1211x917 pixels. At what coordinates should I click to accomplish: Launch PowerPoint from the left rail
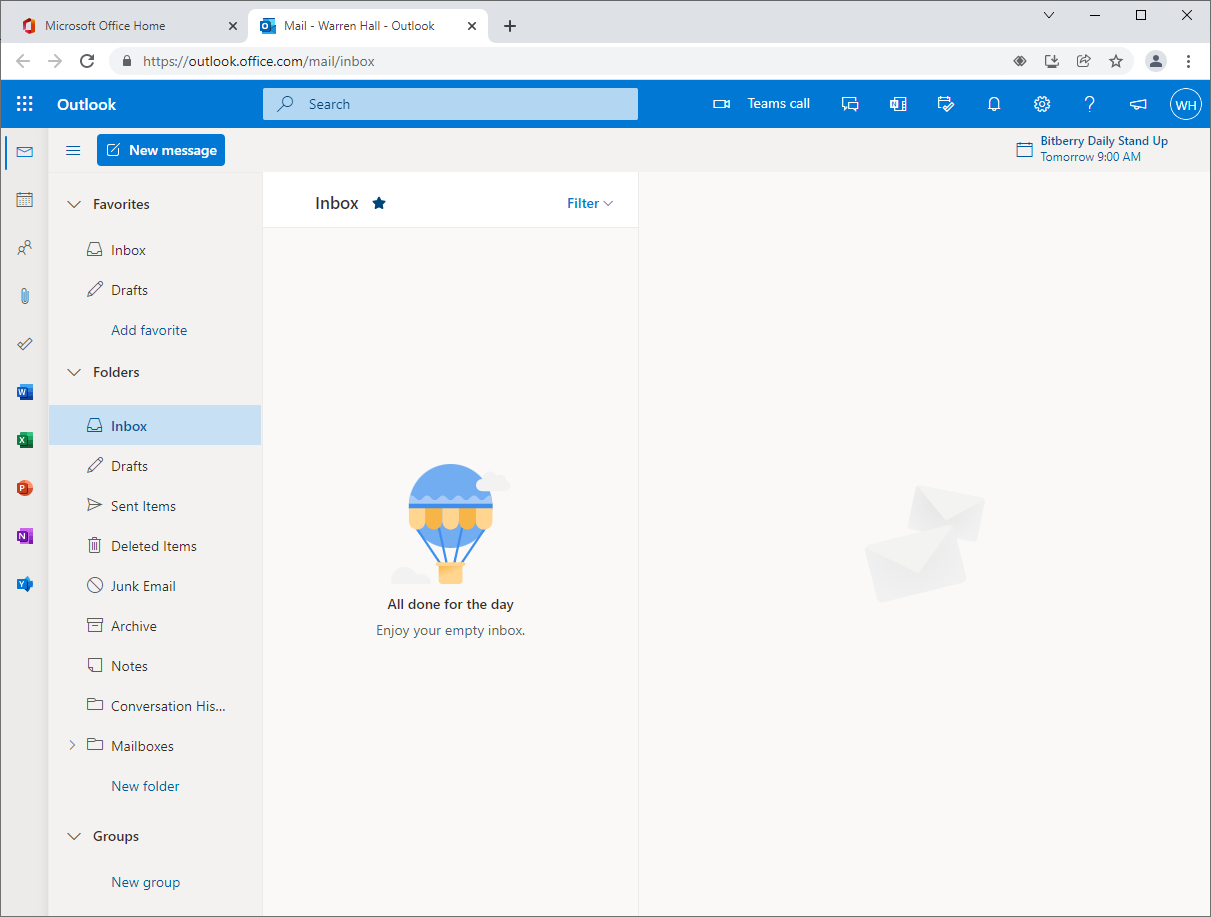(x=25, y=488)
